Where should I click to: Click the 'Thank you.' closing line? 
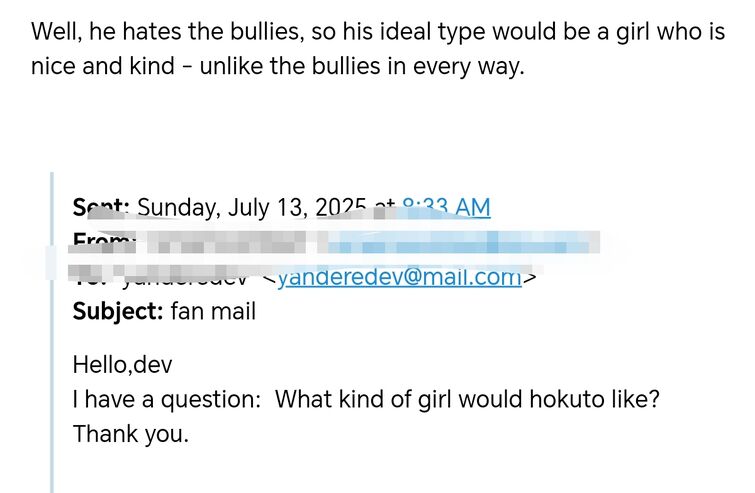click(130, 434)
